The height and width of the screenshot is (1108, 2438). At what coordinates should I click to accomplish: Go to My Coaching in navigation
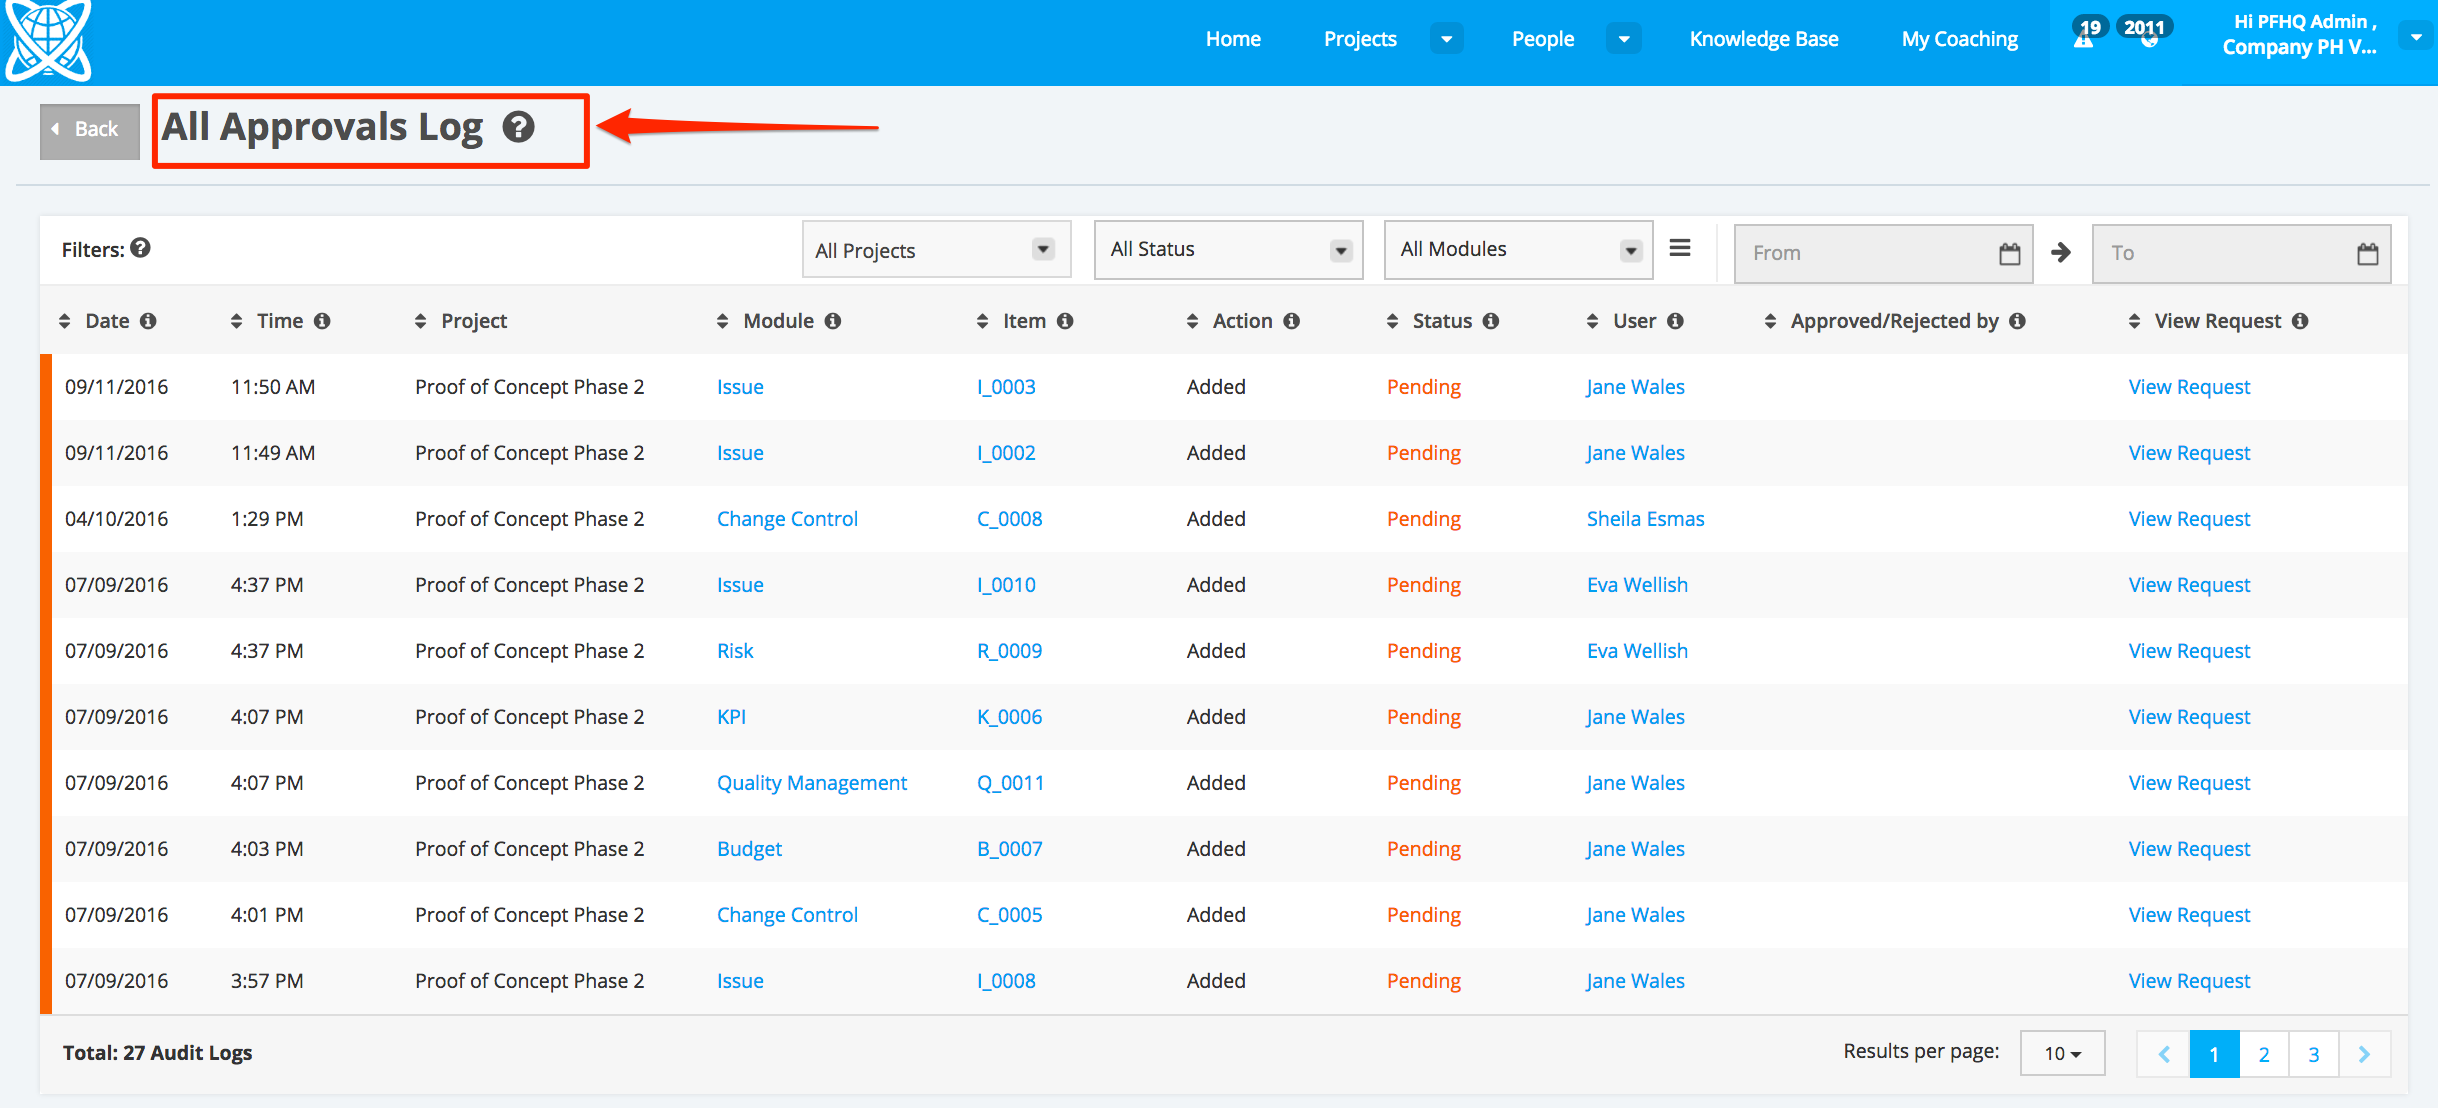click(x=1959, y=39)
